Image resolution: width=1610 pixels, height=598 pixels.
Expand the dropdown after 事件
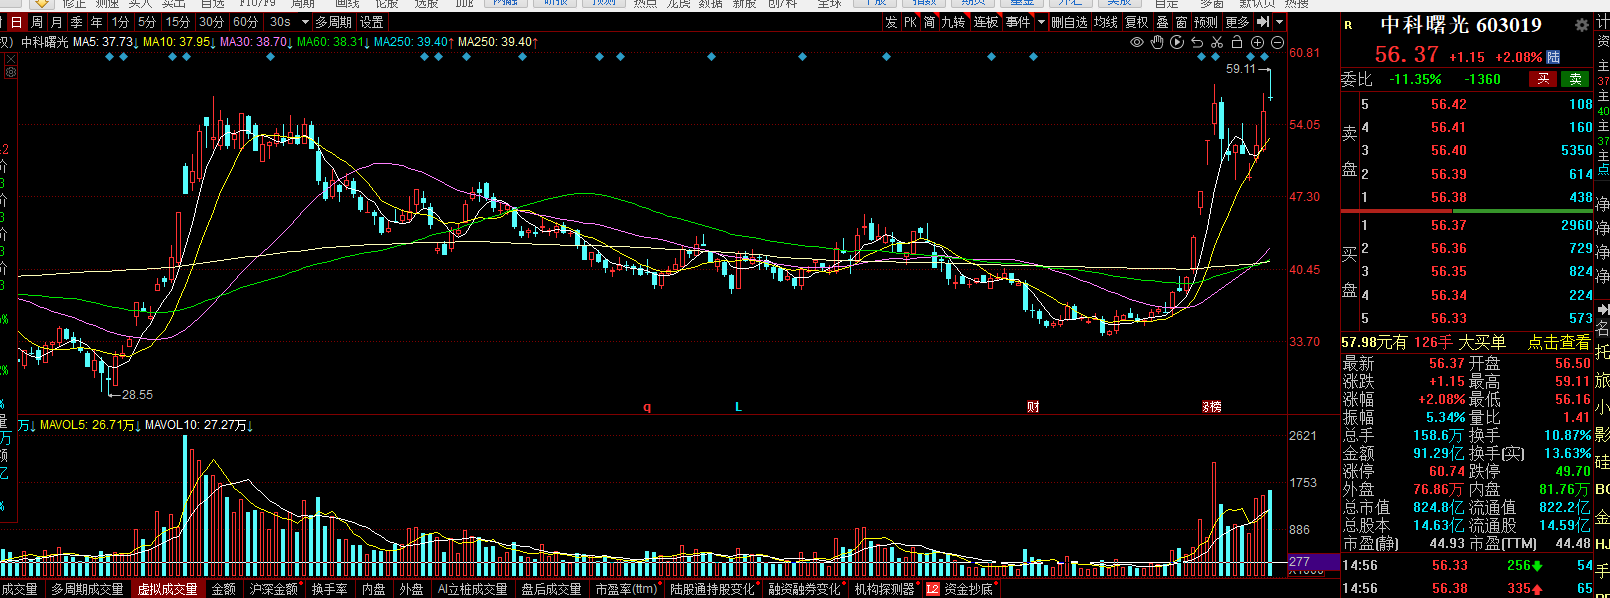pos(1041,22)
